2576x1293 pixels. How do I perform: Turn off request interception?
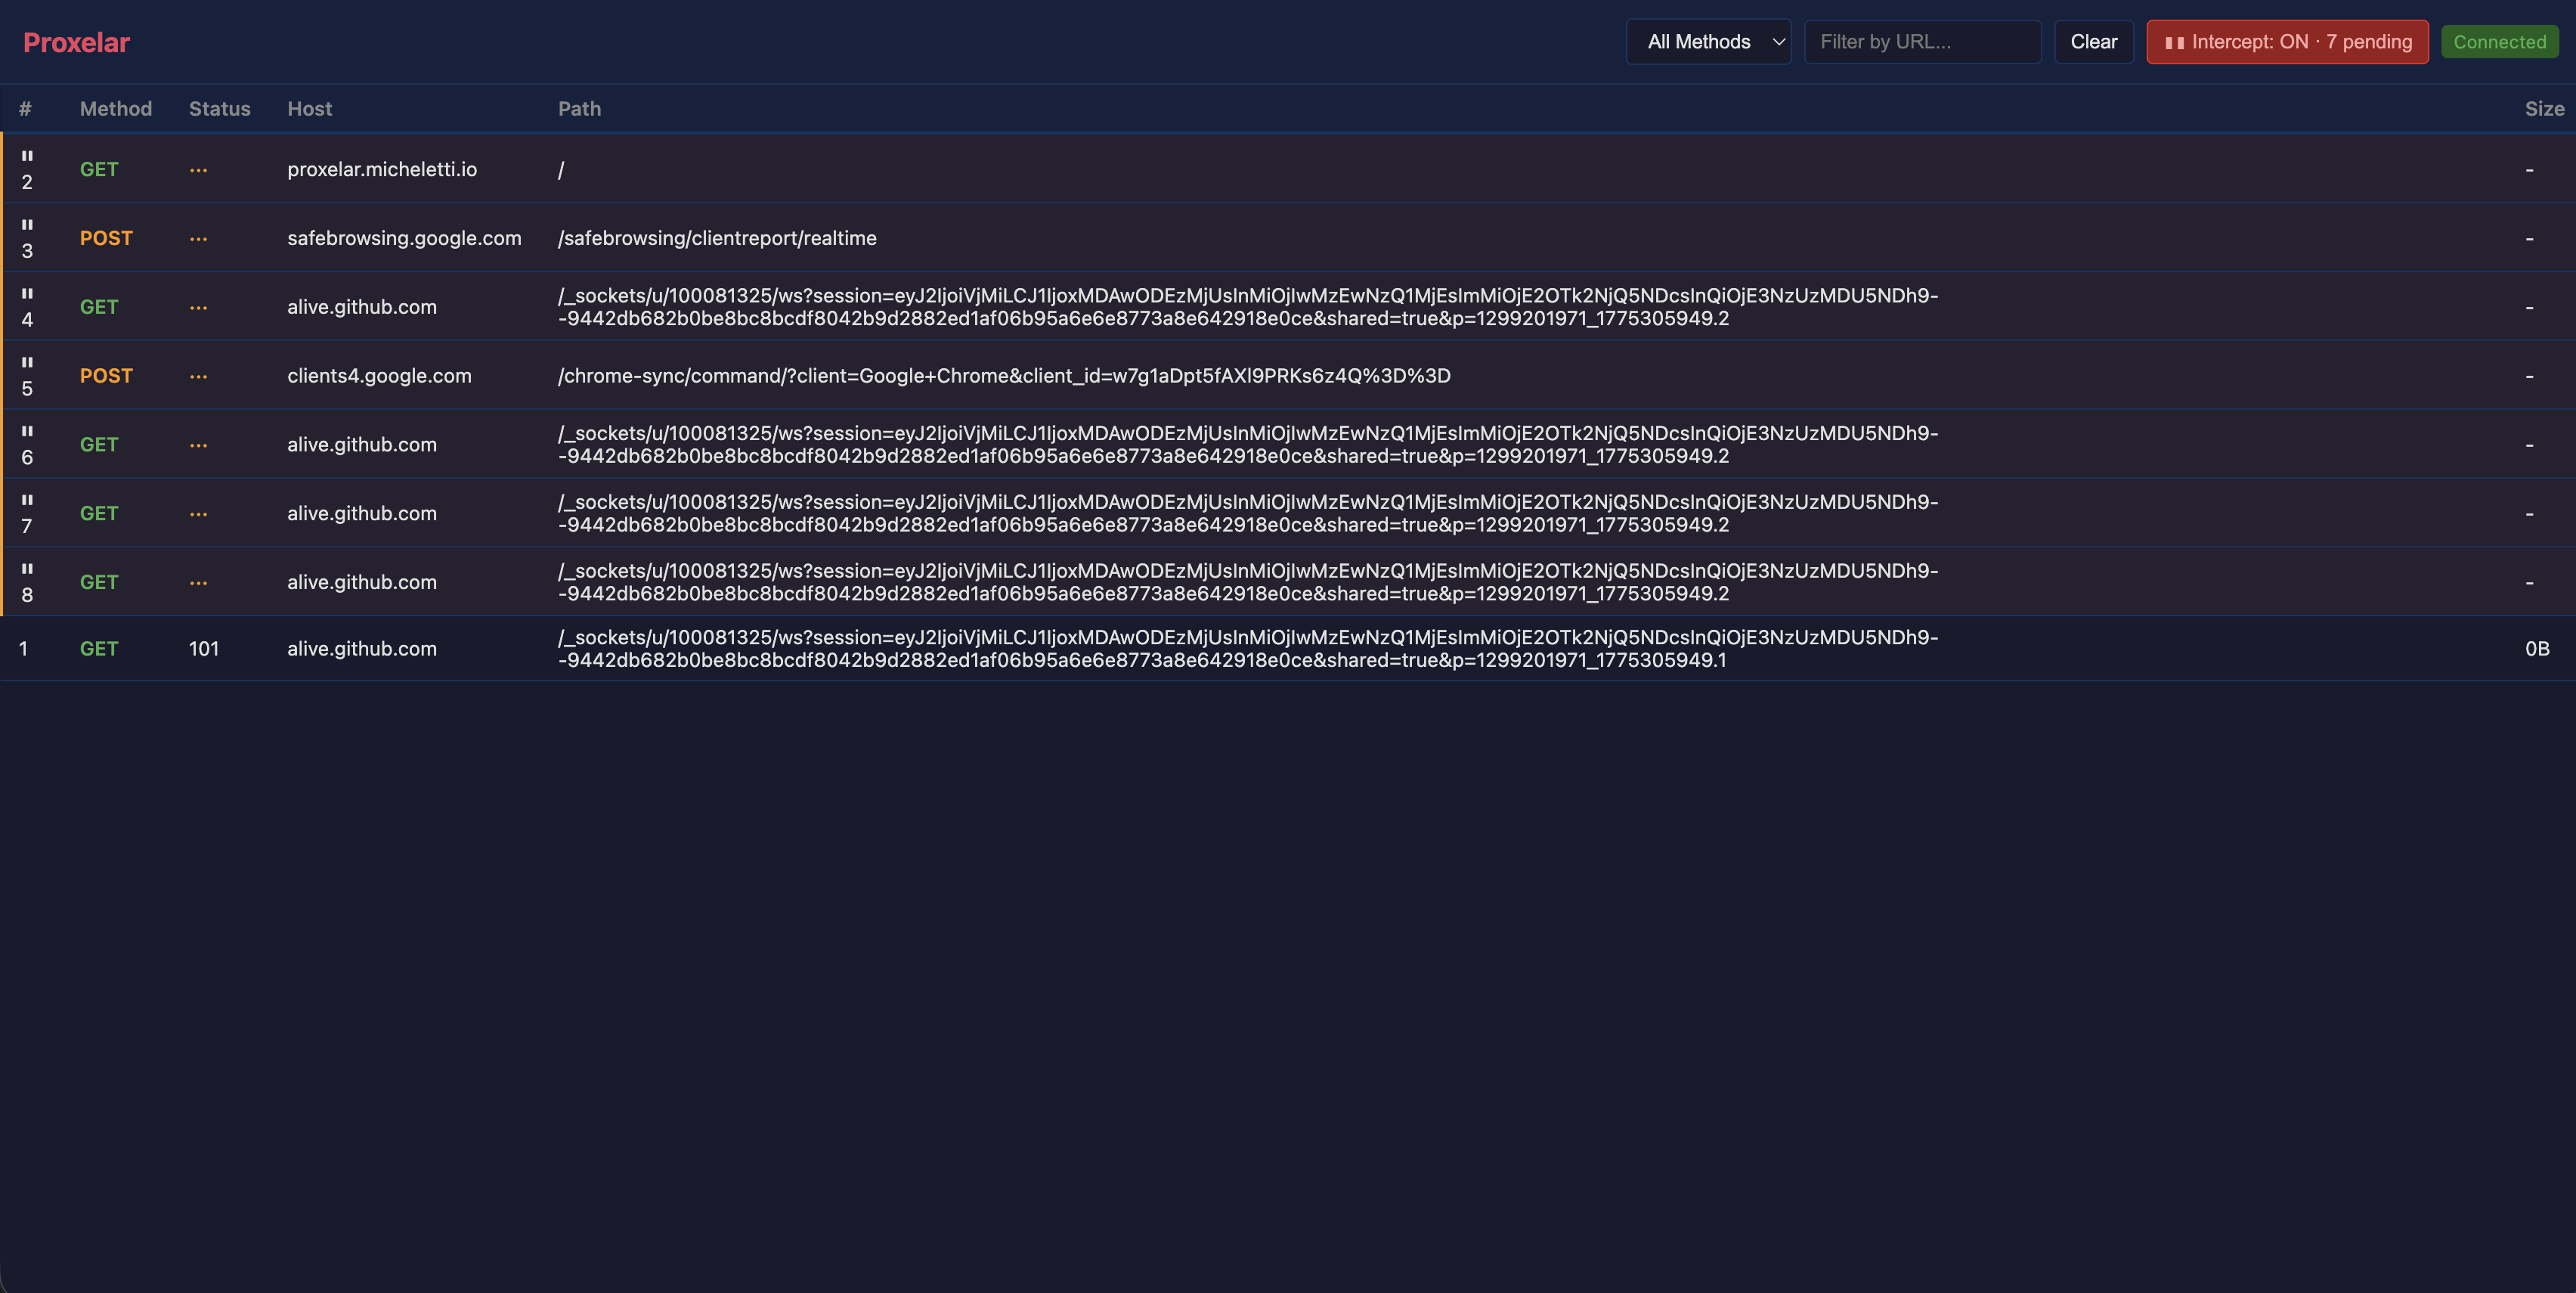click(x=2287, y=42)
